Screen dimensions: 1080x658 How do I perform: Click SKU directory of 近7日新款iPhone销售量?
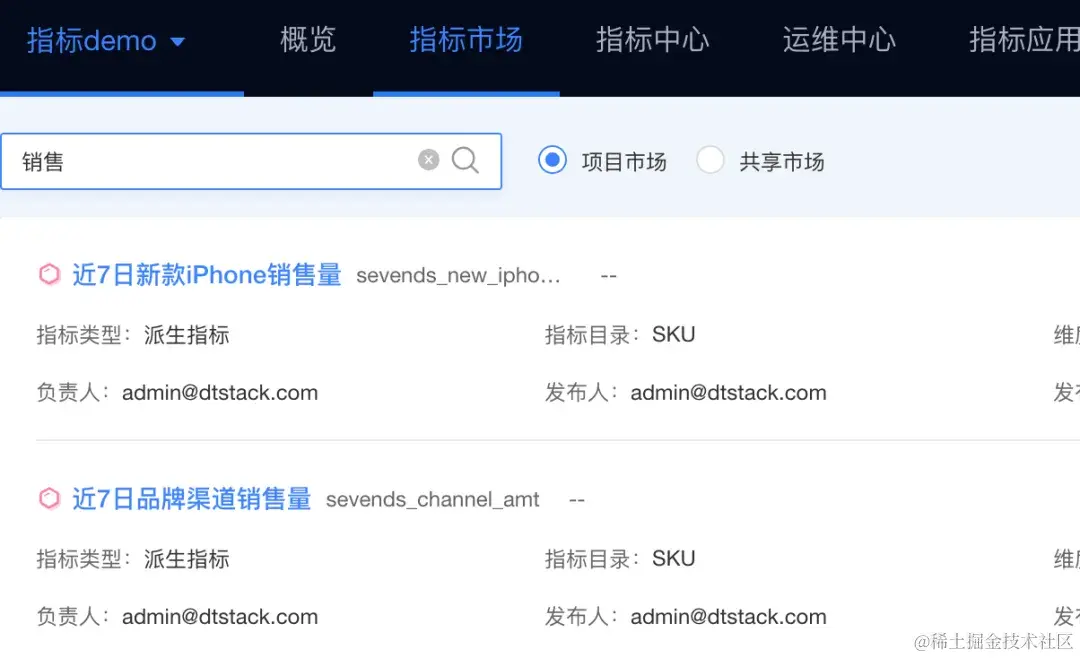point(674,334)
